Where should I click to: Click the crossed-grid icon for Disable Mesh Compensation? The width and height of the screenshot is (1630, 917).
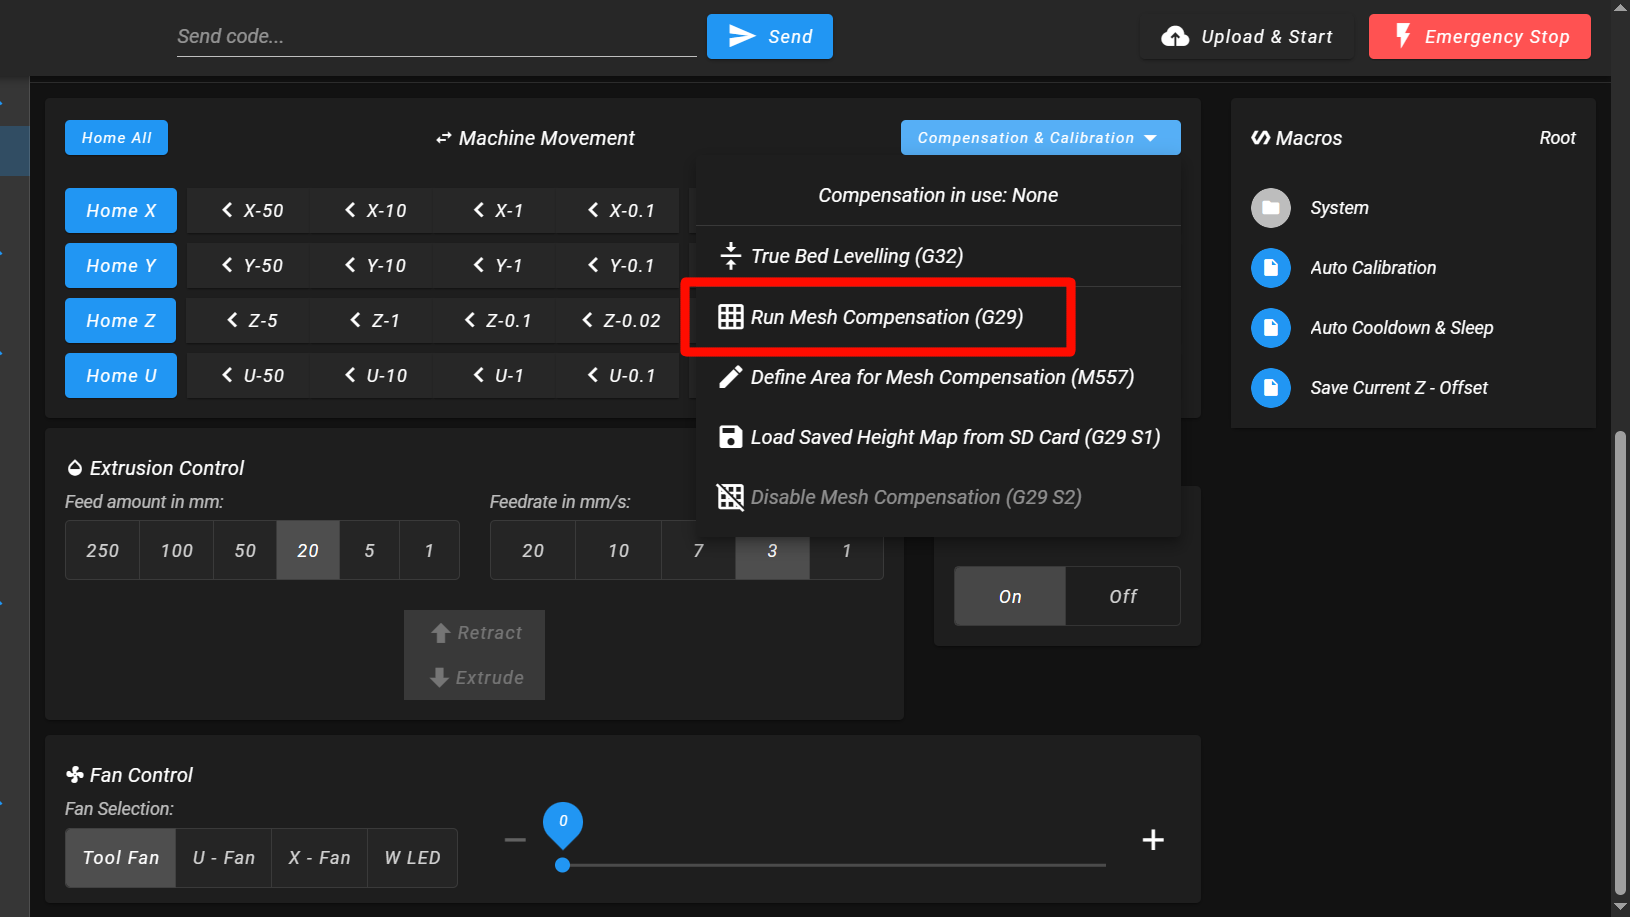[x=731, y=497]
